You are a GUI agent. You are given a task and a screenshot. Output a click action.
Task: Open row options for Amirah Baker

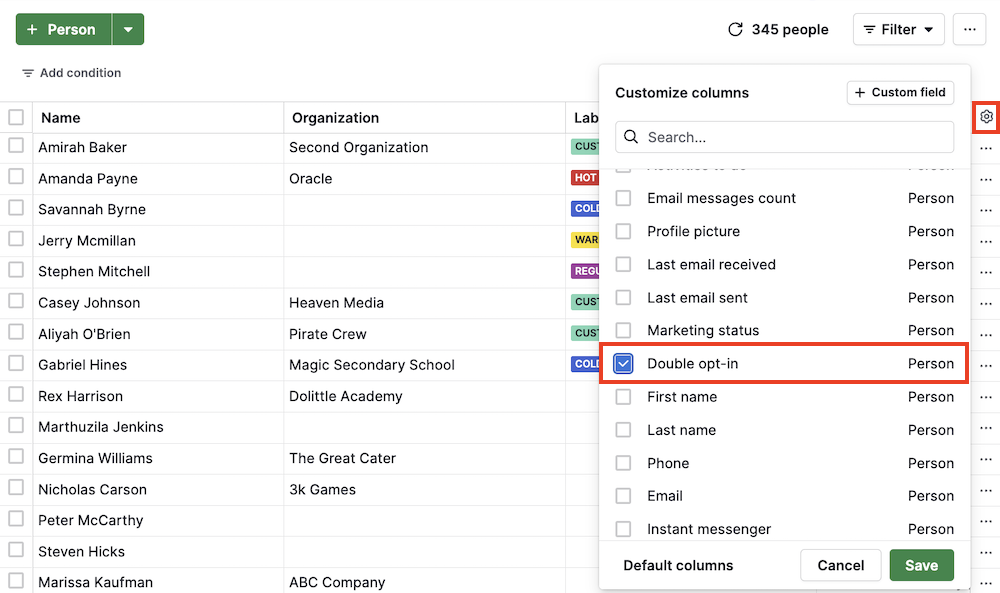[986, 148]
